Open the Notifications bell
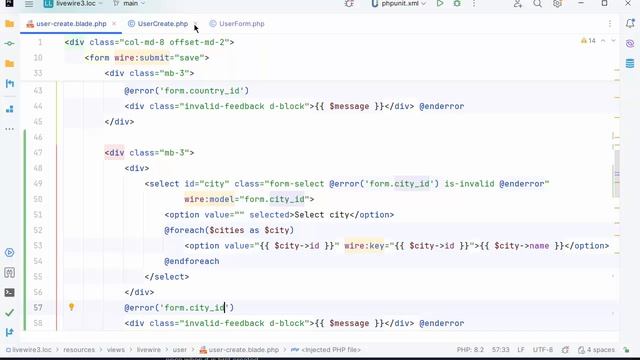The height and width of the screenshot is (360, 640). [630, 24]
